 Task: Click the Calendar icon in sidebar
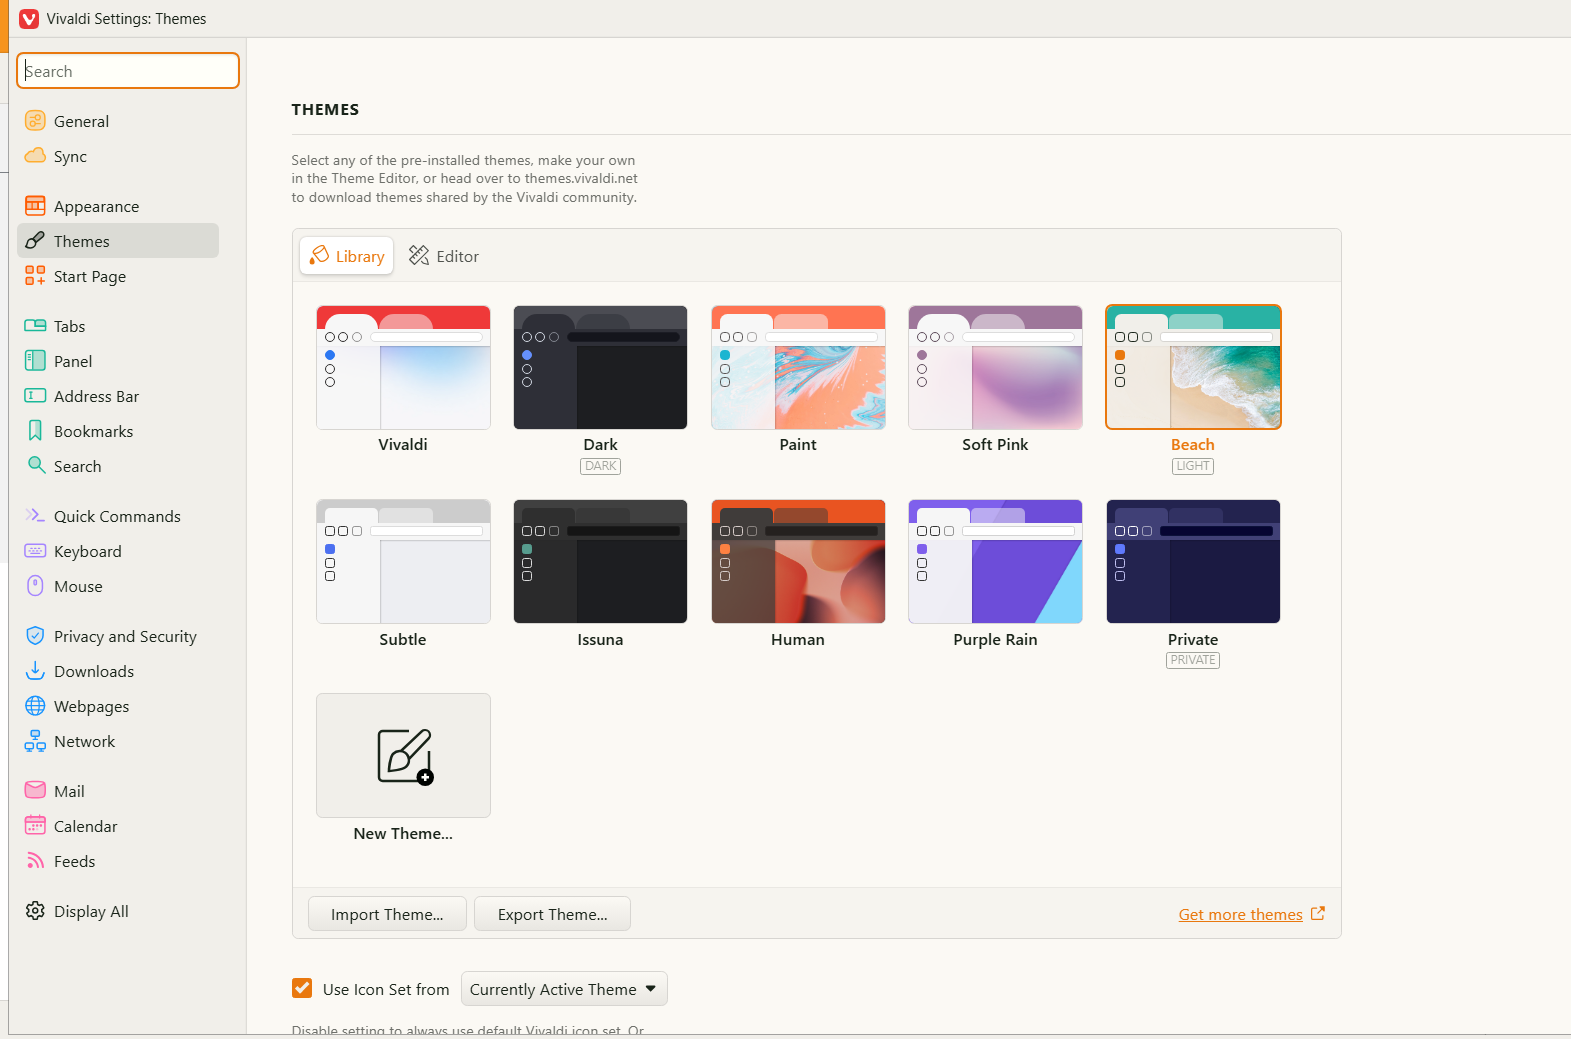coord(35,826)
